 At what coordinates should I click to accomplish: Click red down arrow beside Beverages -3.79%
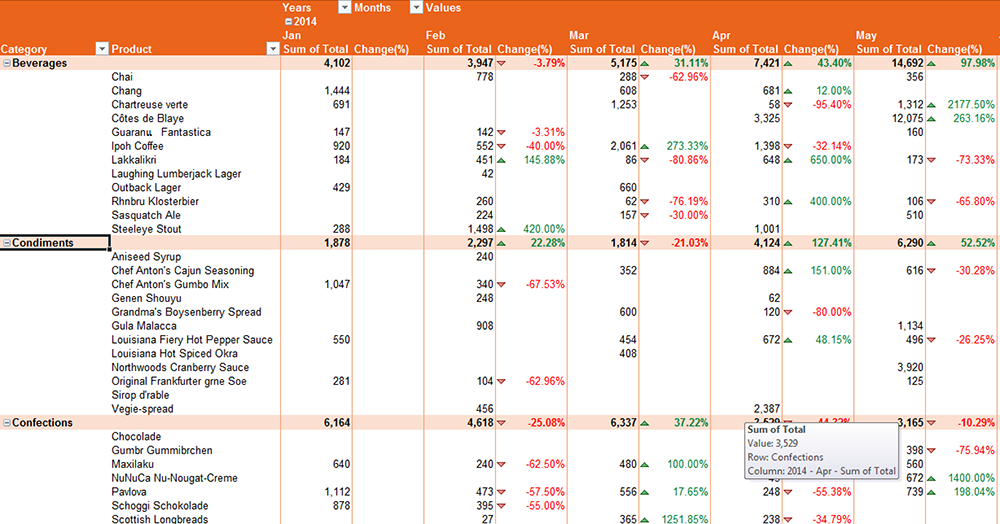coord(502,63)
